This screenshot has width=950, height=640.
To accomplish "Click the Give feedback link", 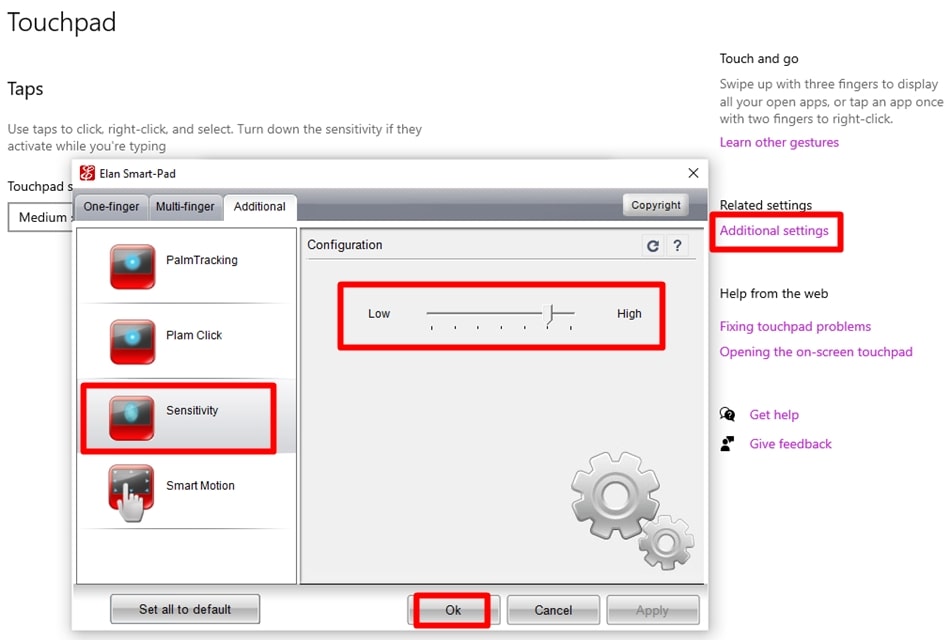I will click(790, 444).
